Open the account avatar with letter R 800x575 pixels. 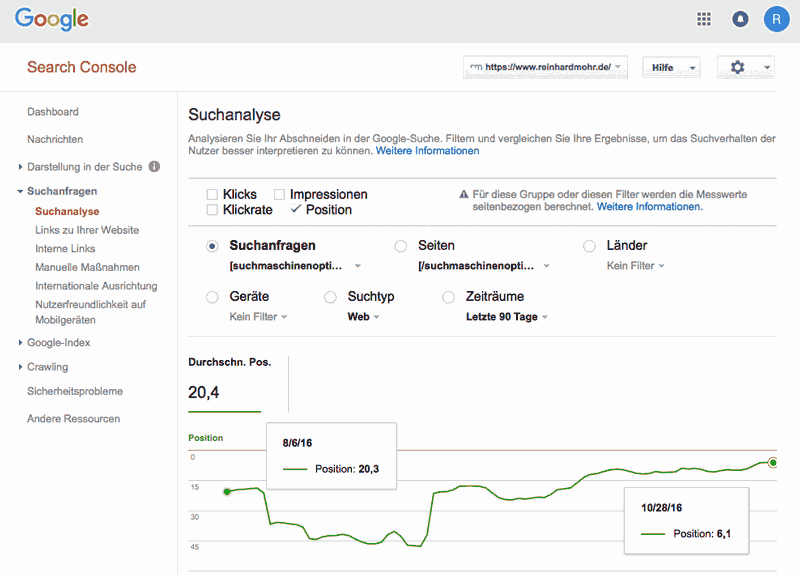tap(776, 19)
